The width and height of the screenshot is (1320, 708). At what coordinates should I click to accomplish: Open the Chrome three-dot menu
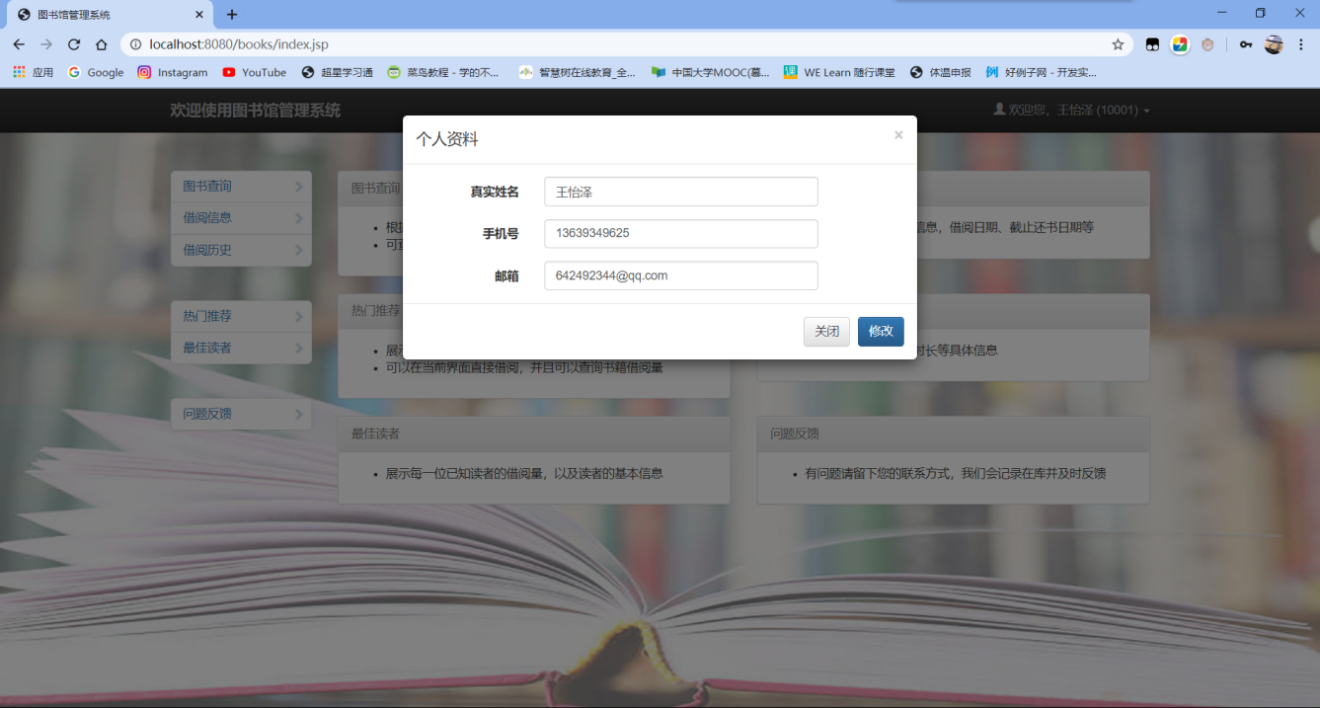(x=1301, y=44)
